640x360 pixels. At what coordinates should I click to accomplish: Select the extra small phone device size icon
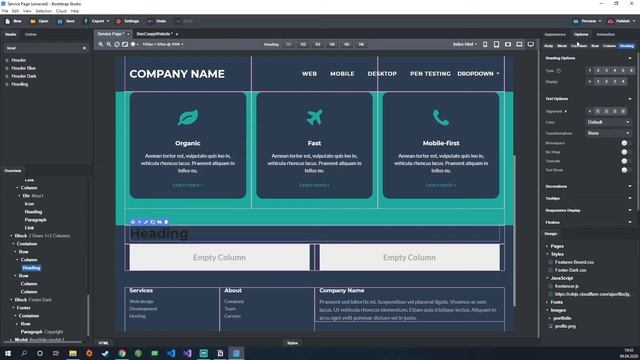tap(485, 44)
